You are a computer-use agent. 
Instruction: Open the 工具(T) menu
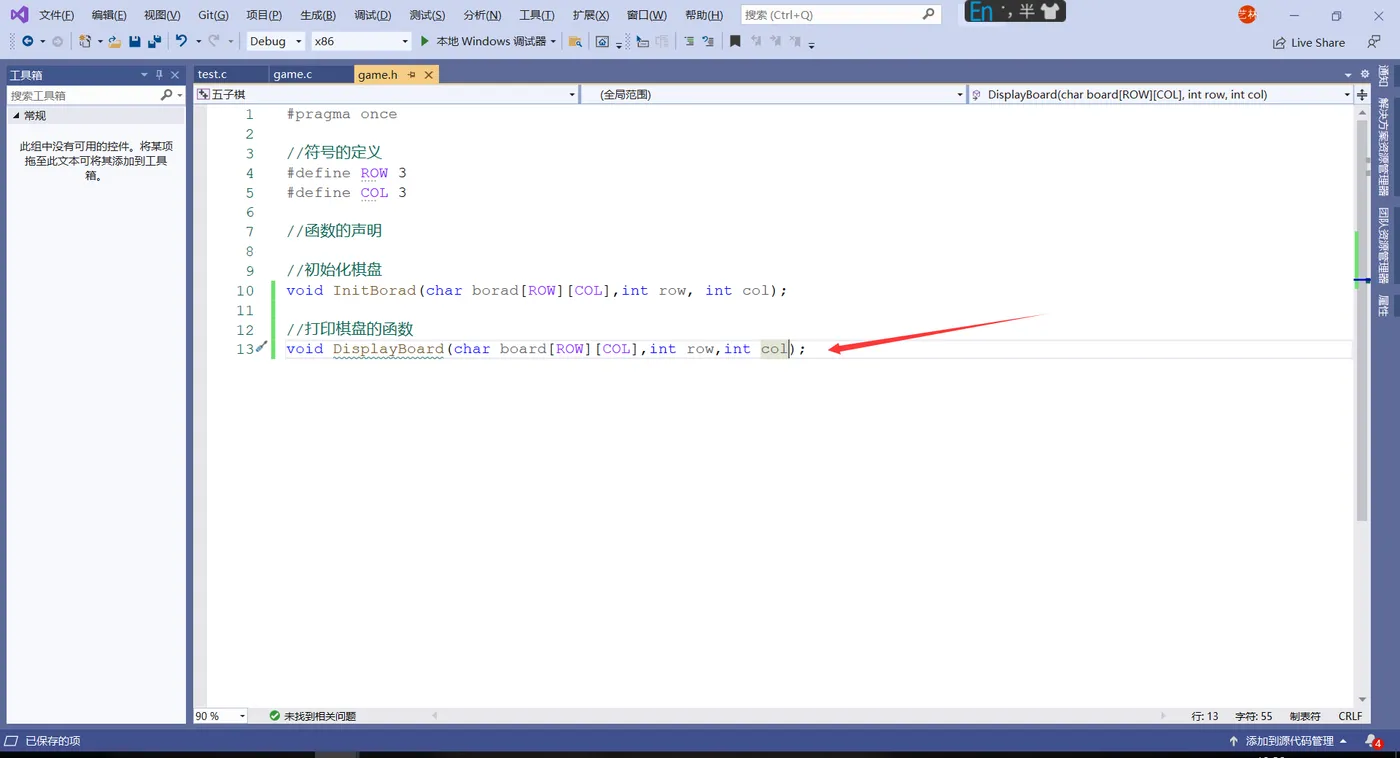537,15
